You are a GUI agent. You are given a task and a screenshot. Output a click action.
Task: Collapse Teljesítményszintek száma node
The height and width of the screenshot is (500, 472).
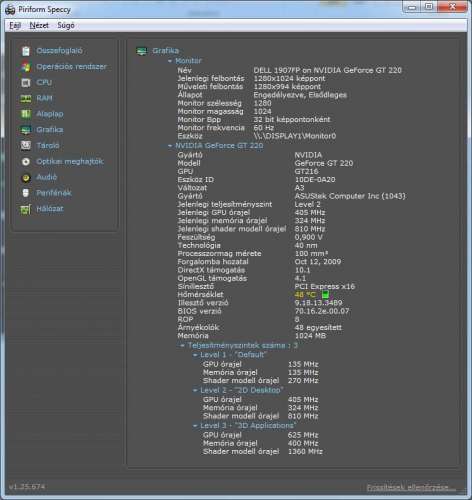coord(182,346)
